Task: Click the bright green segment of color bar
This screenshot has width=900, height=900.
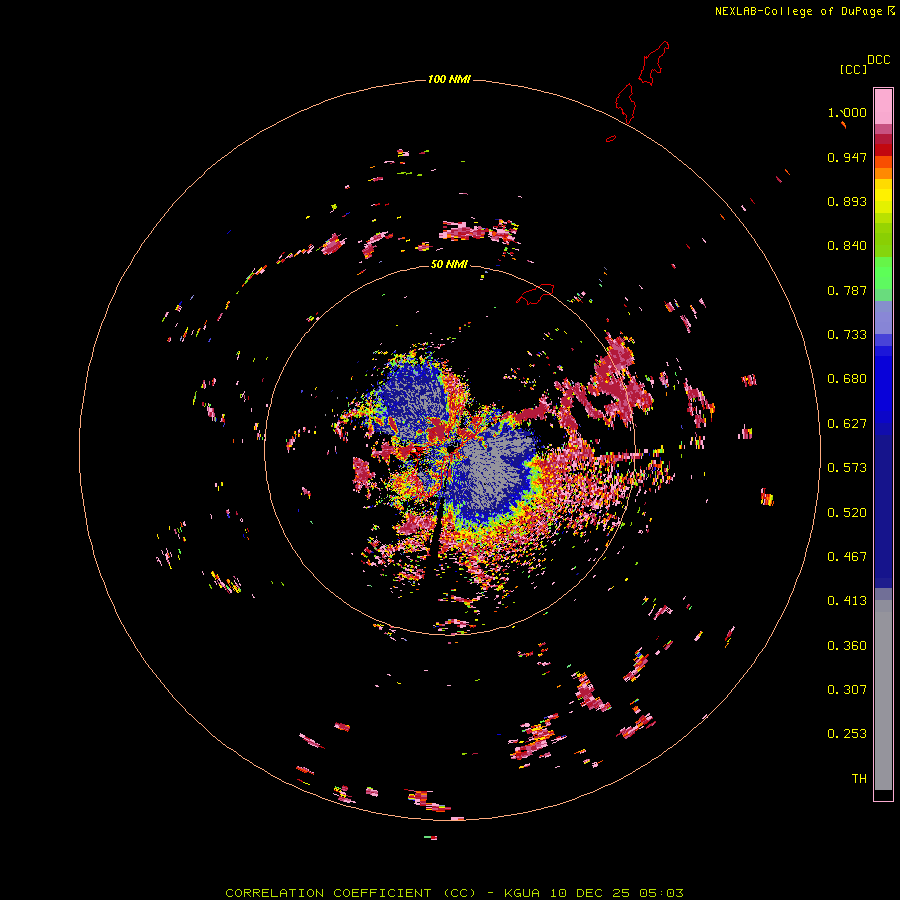Action: (883, 273)
